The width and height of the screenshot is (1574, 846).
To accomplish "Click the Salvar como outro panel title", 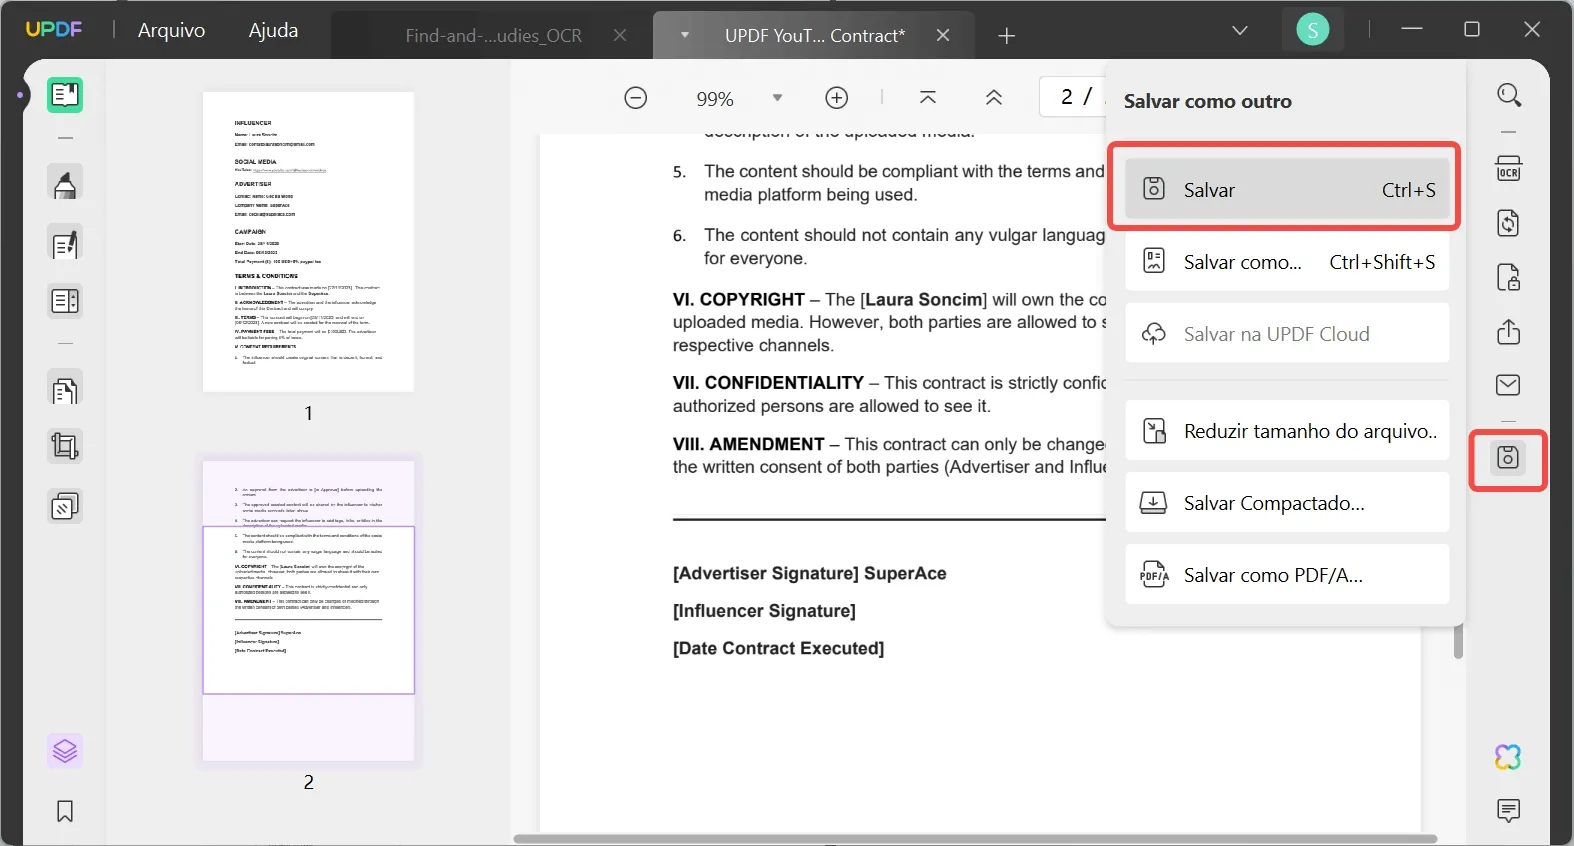I will (x=1208, y=101).
